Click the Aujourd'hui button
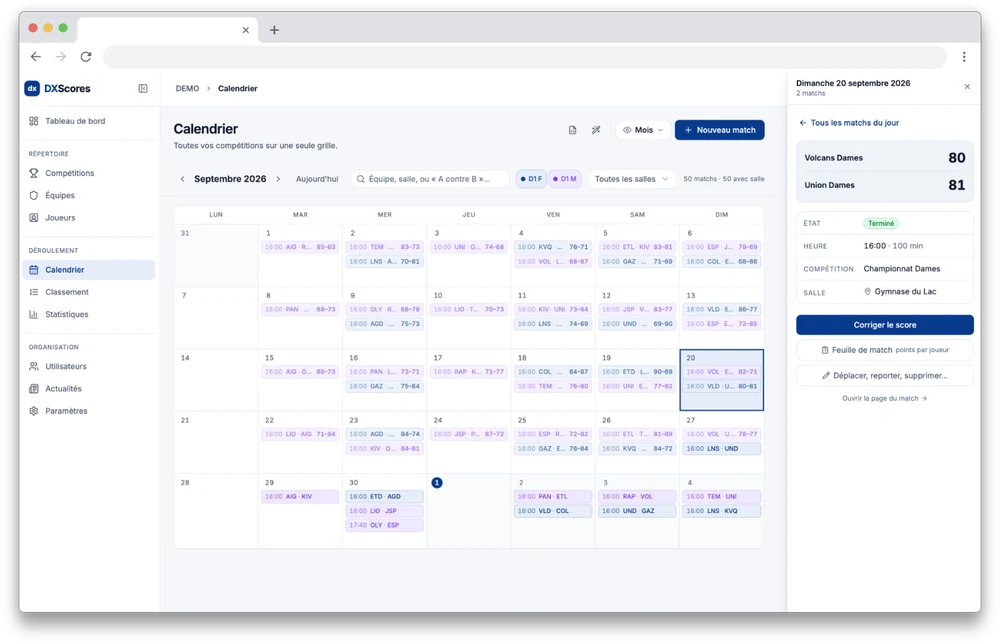The width and height of the screenshot is (1000, 644). (x=317, y=179)
